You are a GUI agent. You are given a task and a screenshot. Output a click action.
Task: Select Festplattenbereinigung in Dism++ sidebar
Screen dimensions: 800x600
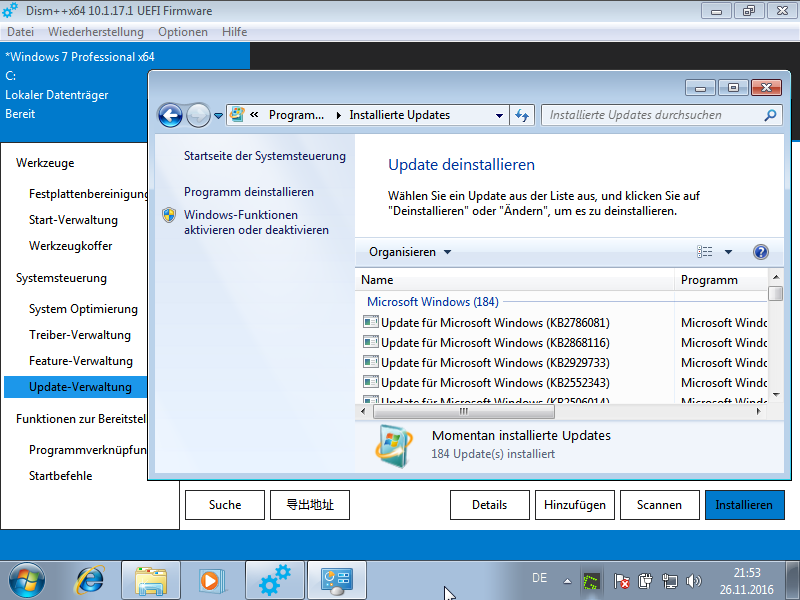point(88,194)
